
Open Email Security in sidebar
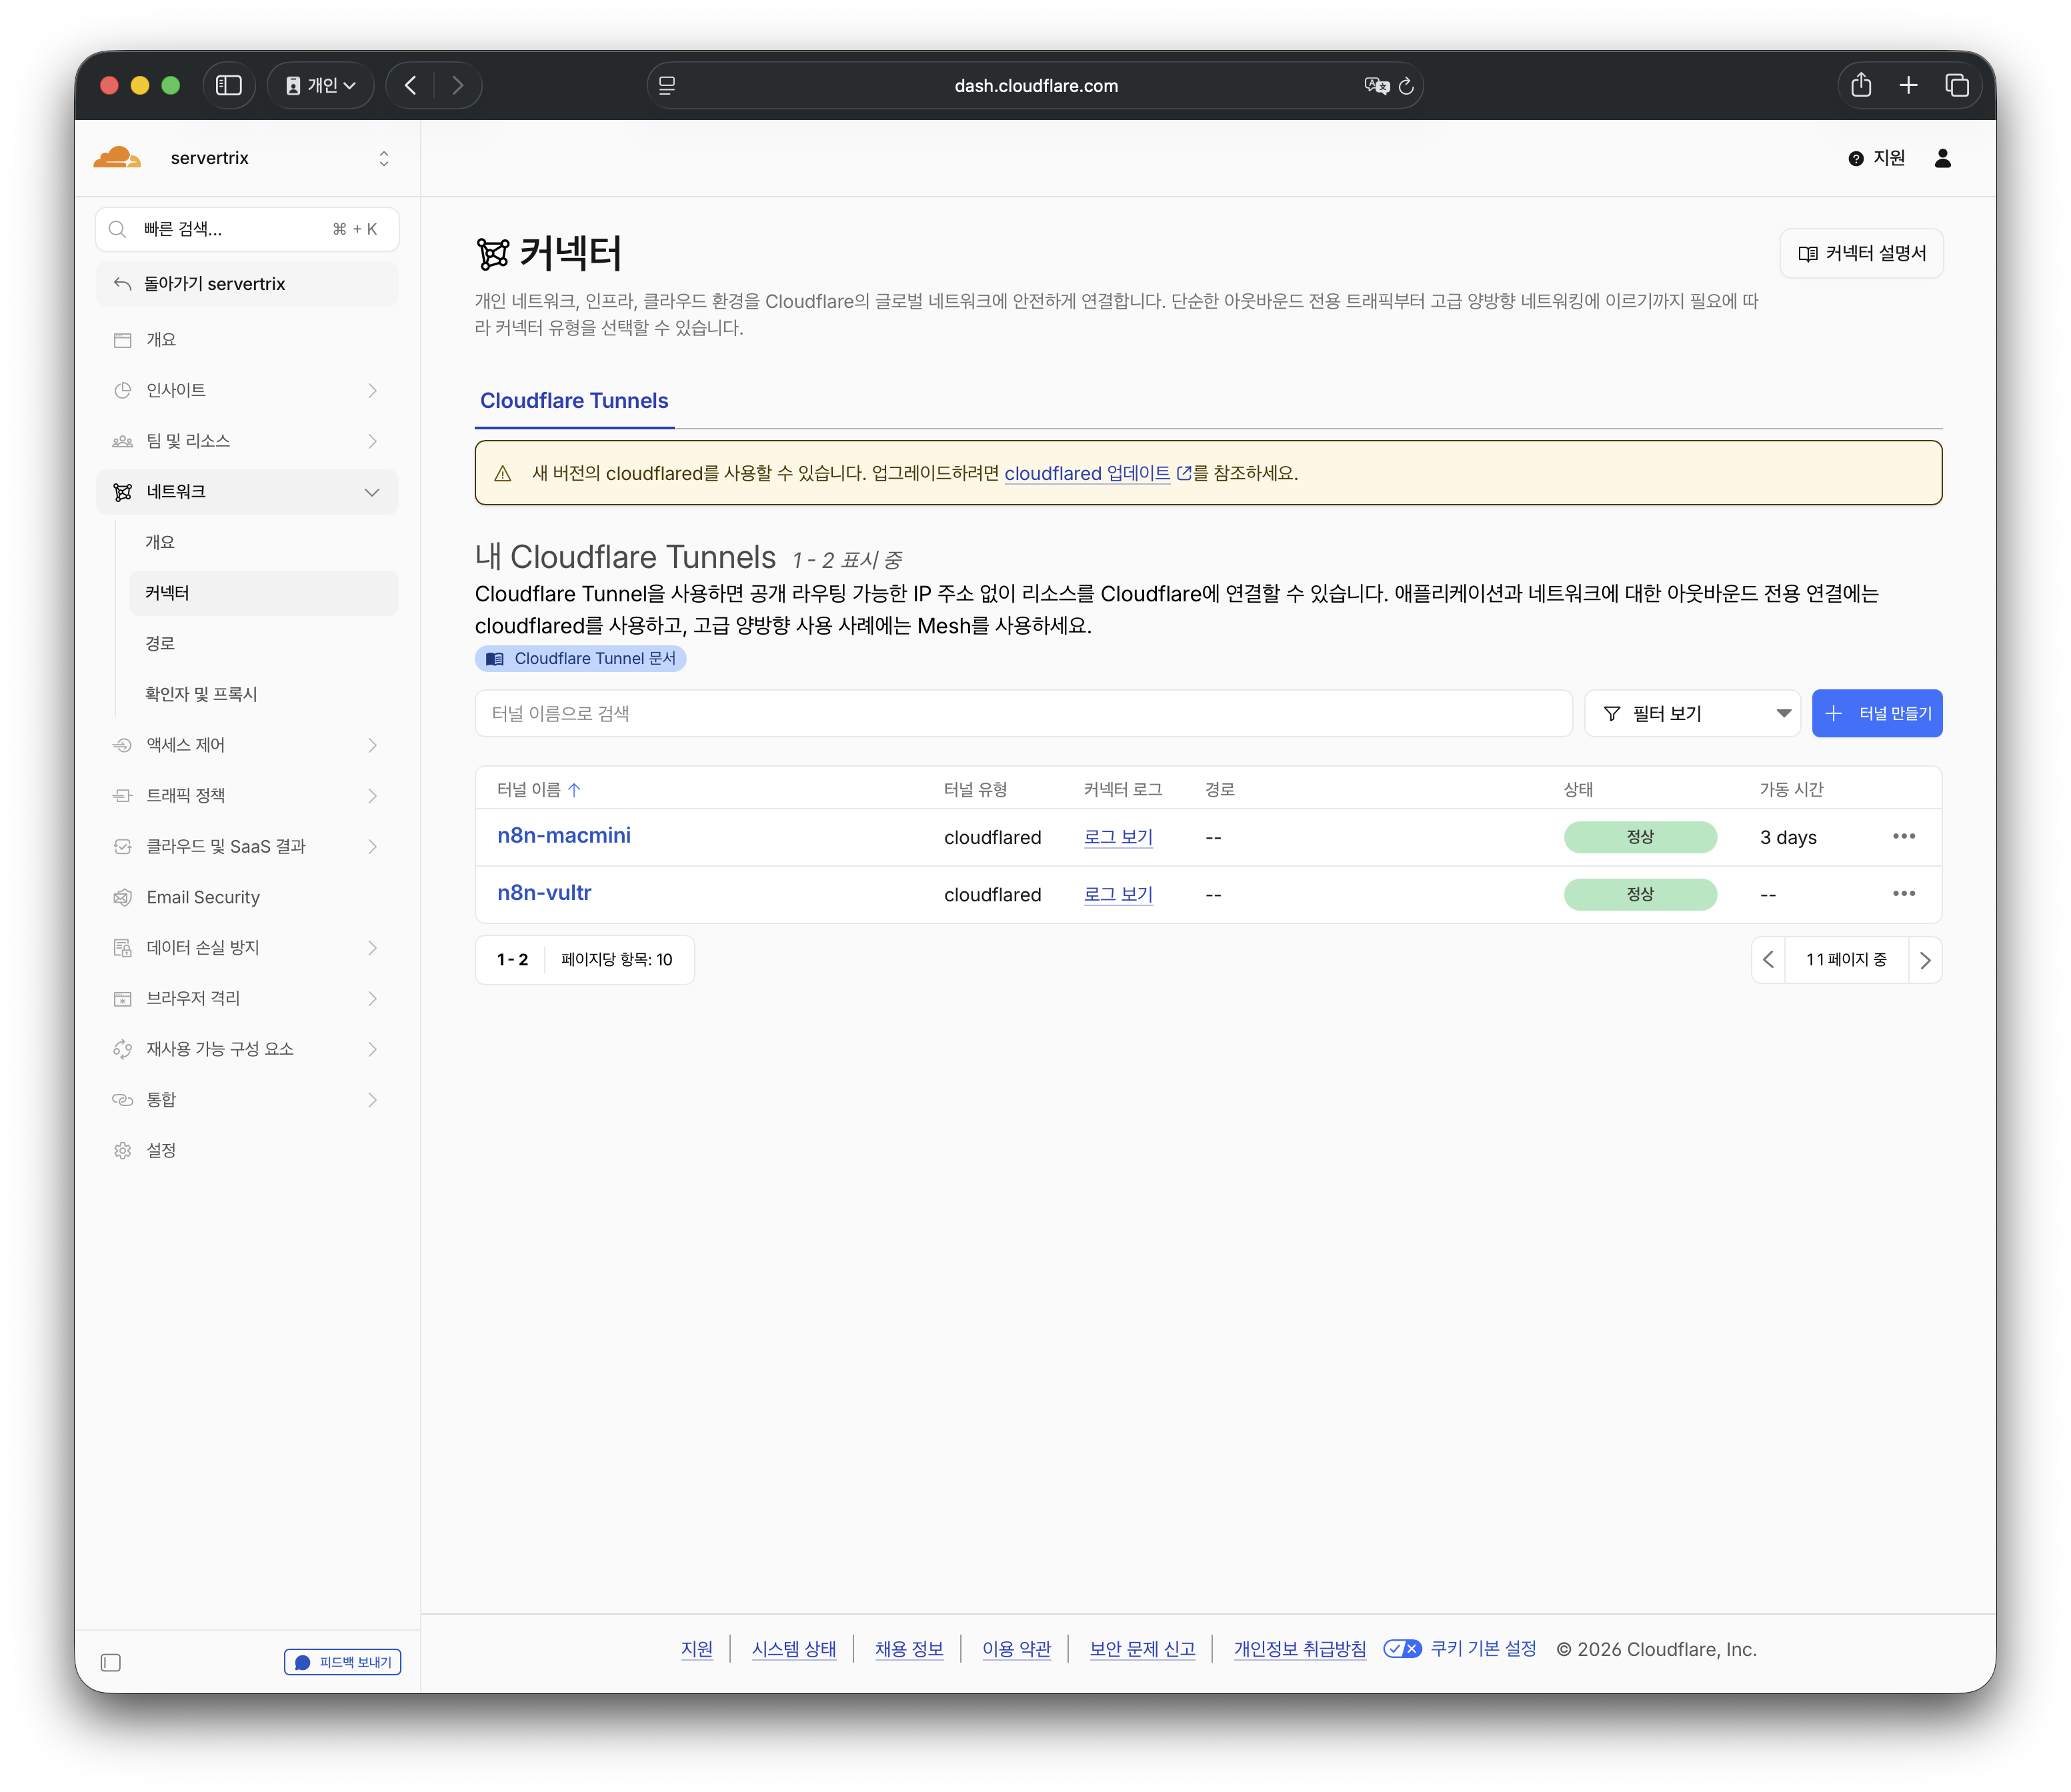click(247, 897)
